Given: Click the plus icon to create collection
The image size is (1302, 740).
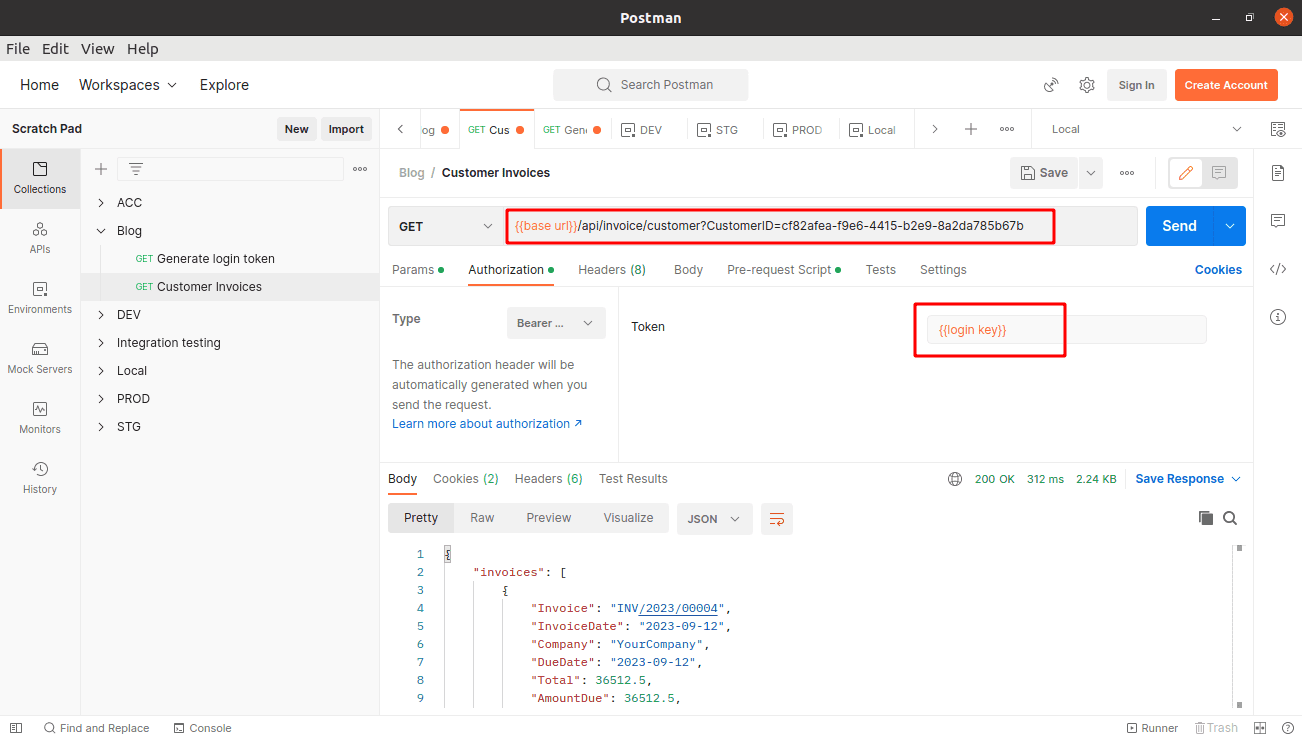Looking at the screenshot, I should coord(101,169).
